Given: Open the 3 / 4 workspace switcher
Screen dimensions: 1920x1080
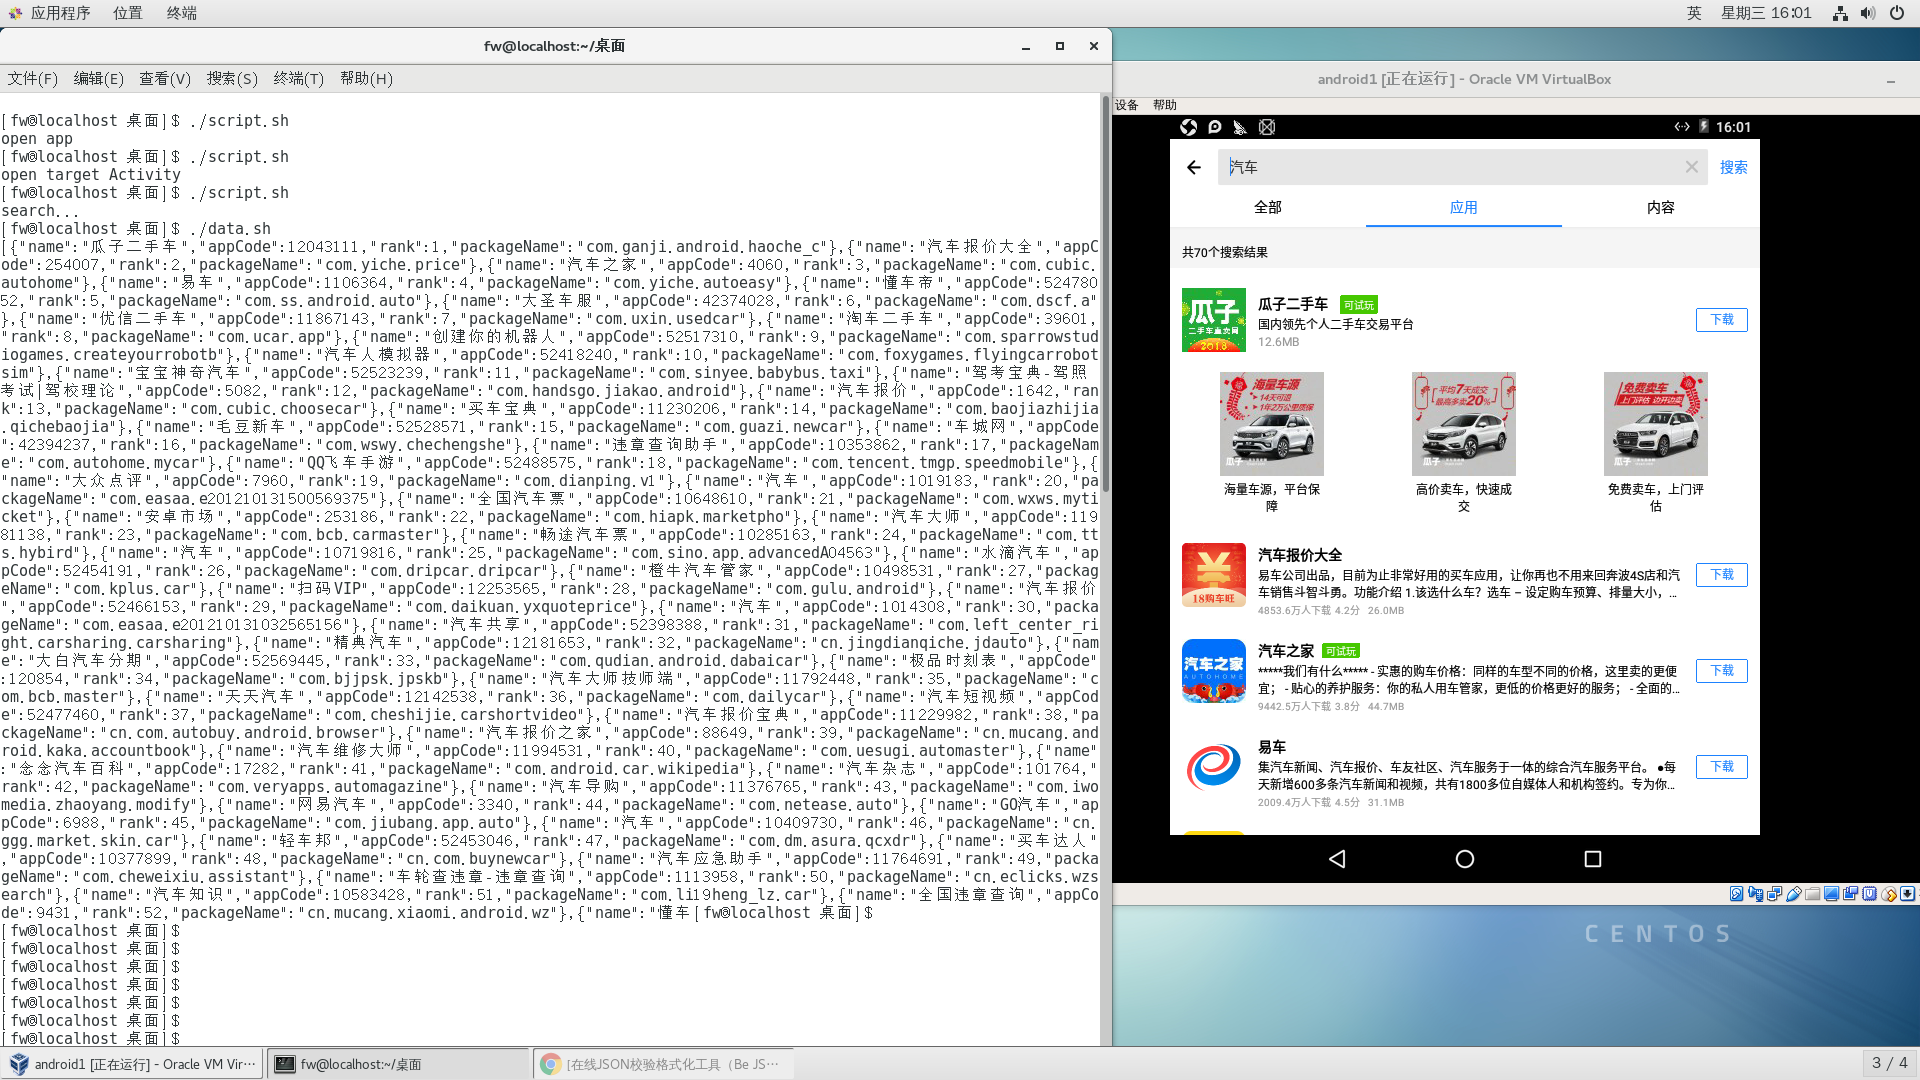Looking at the screenshot, I should point(1889,1063).
